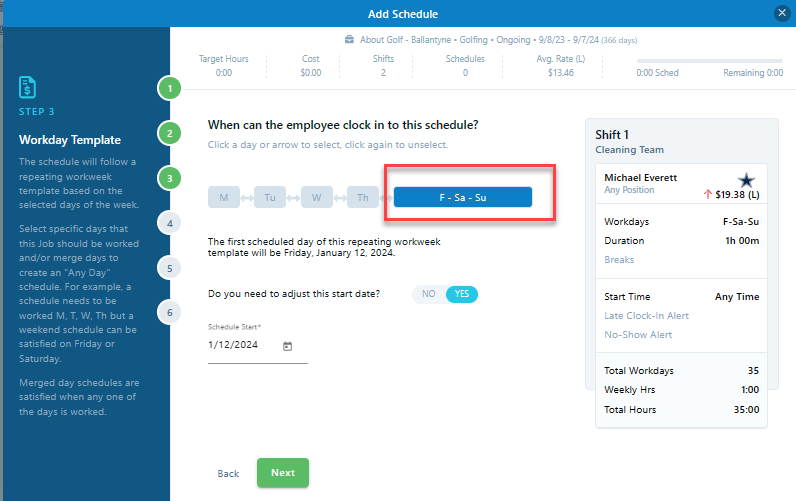Click the Target Hours 0:00 stat
The image size is (796, 501).
224,65
